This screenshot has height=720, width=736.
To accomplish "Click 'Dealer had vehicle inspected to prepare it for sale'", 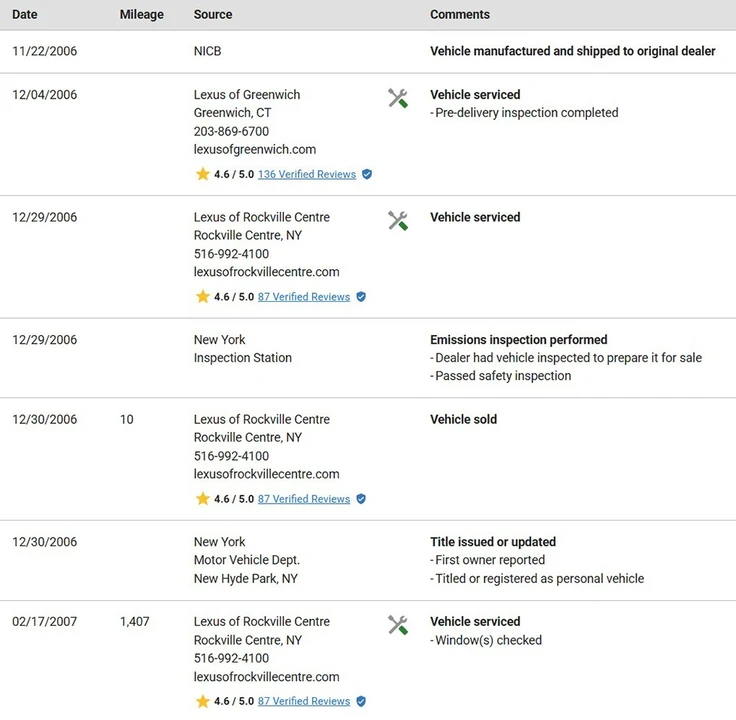I will tap(566, 358).
